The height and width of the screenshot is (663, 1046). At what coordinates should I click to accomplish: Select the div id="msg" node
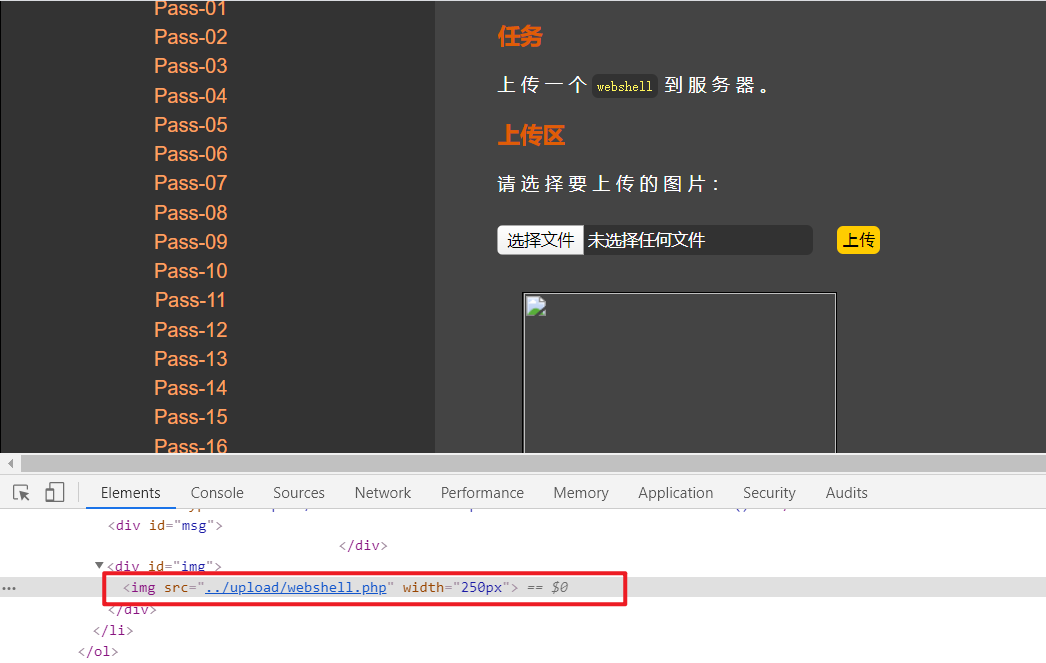pos(165,526)
